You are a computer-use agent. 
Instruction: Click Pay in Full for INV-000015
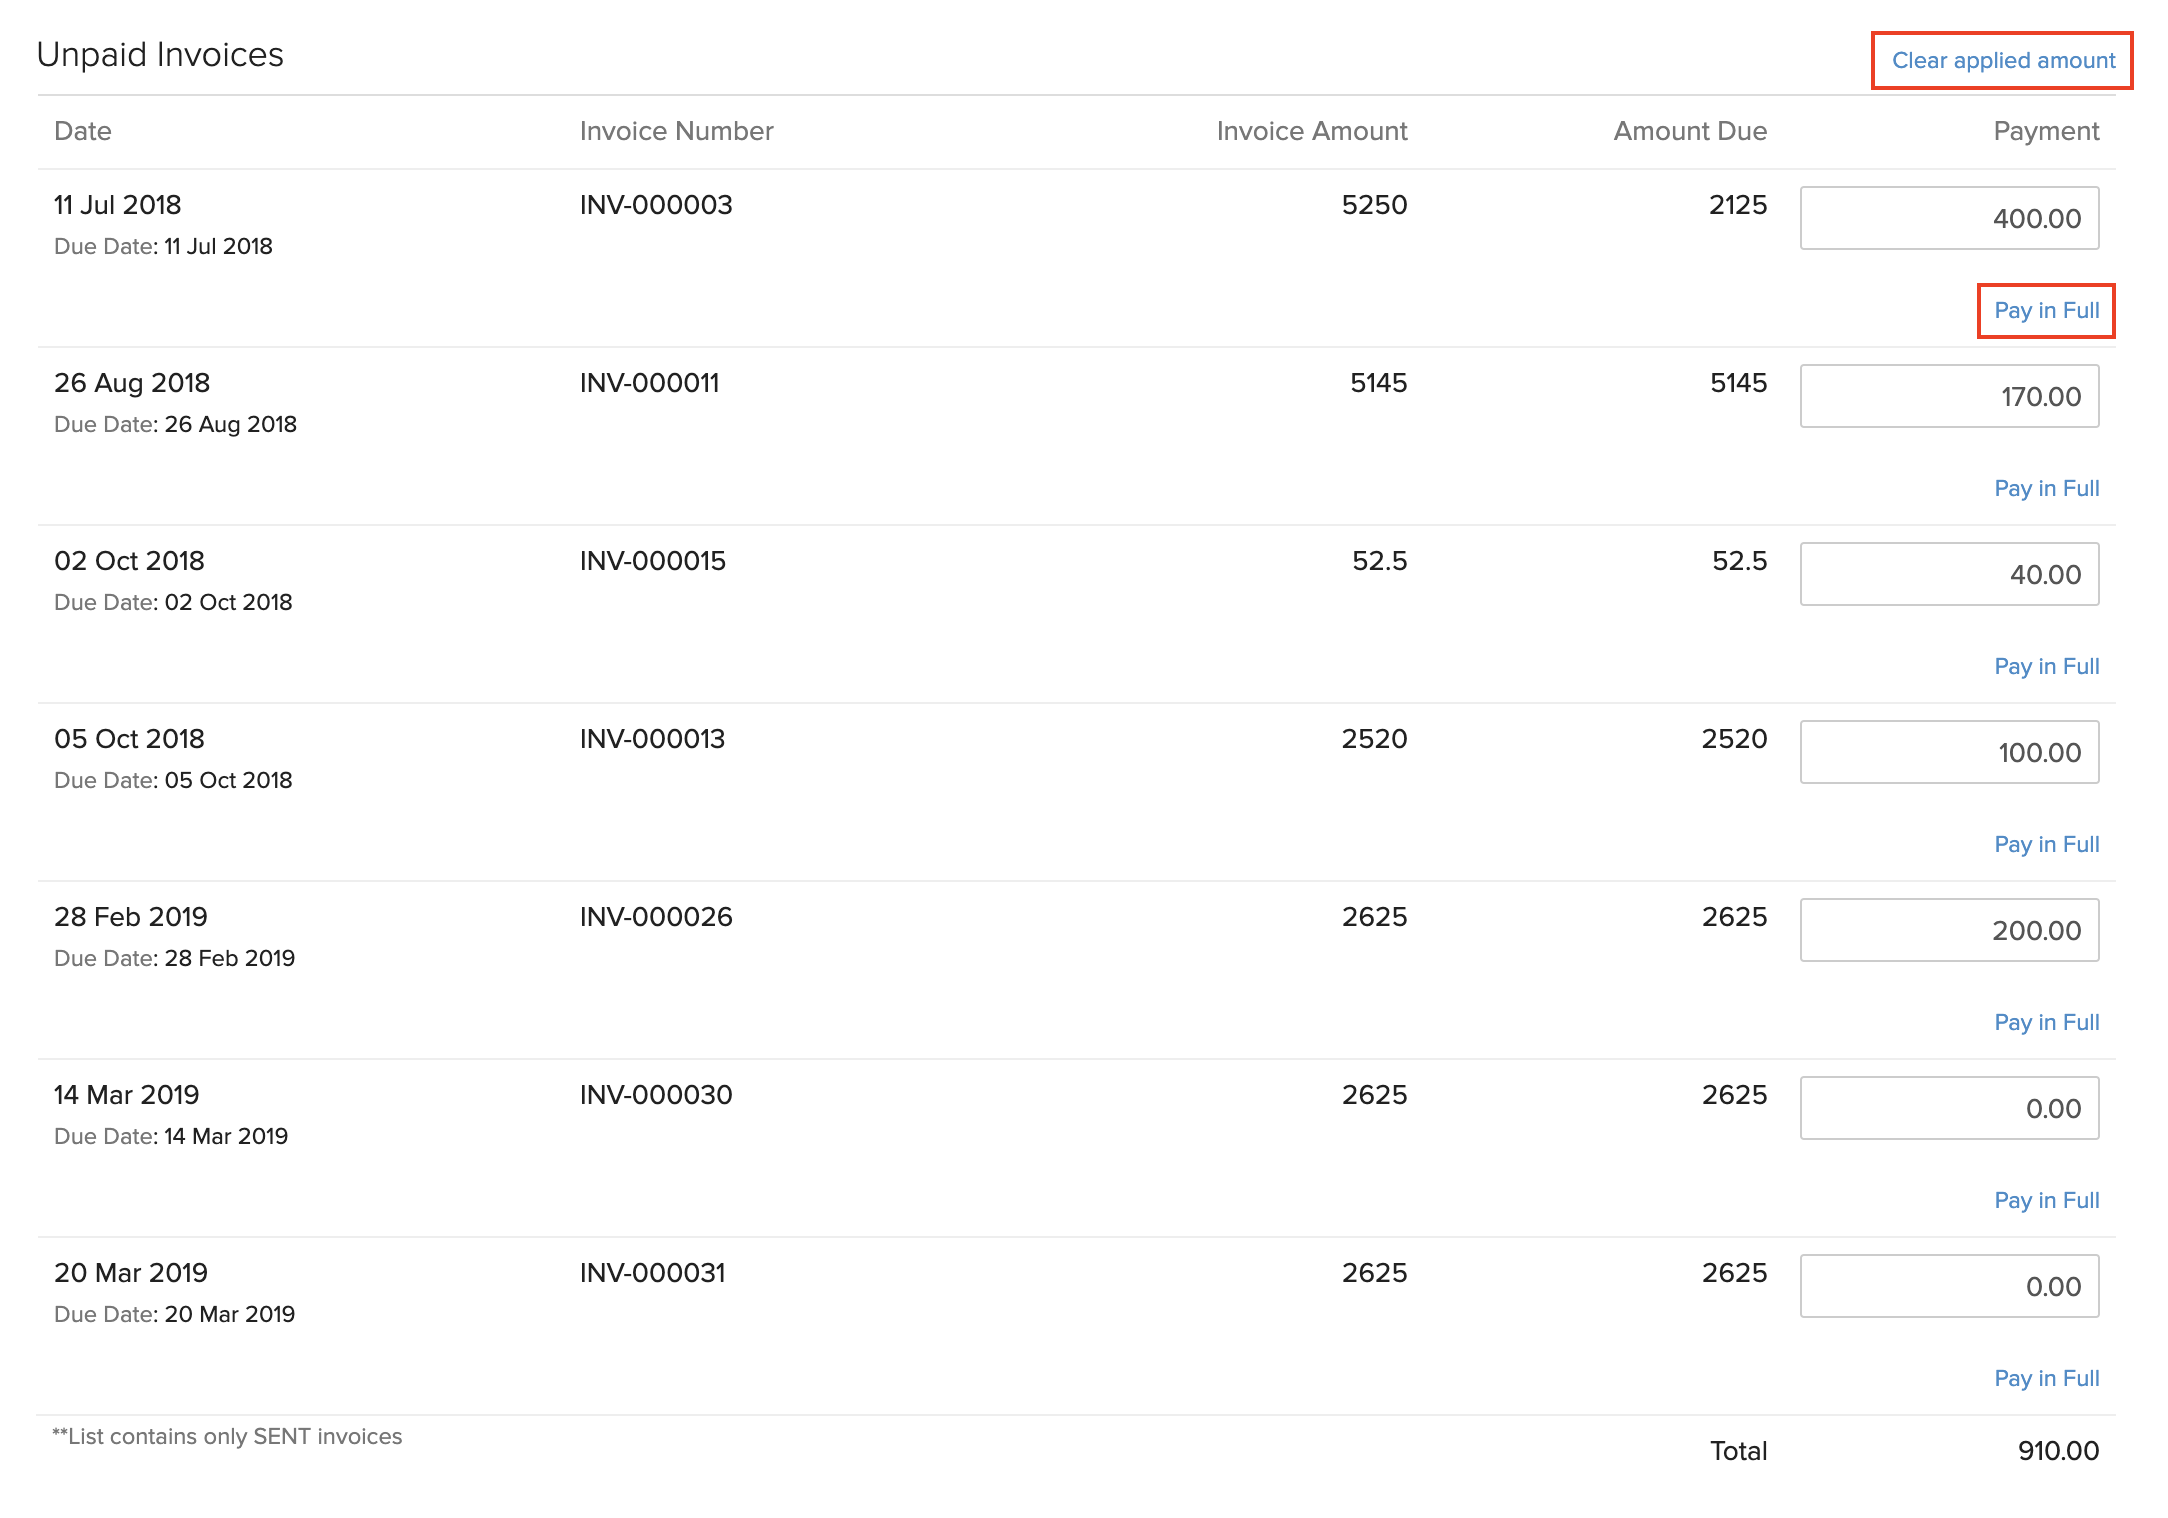[x=2046, y=666]
